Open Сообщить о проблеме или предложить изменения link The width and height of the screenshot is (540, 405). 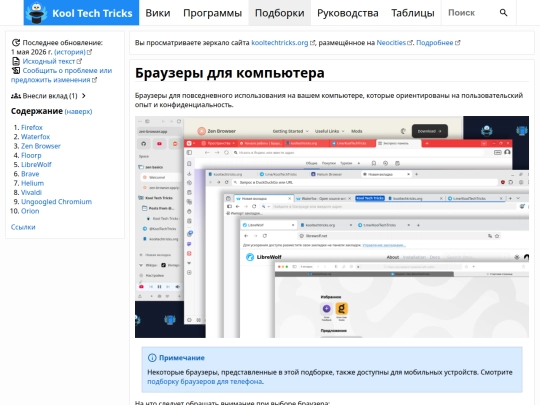pyautogui.click(x=61, y=75)
